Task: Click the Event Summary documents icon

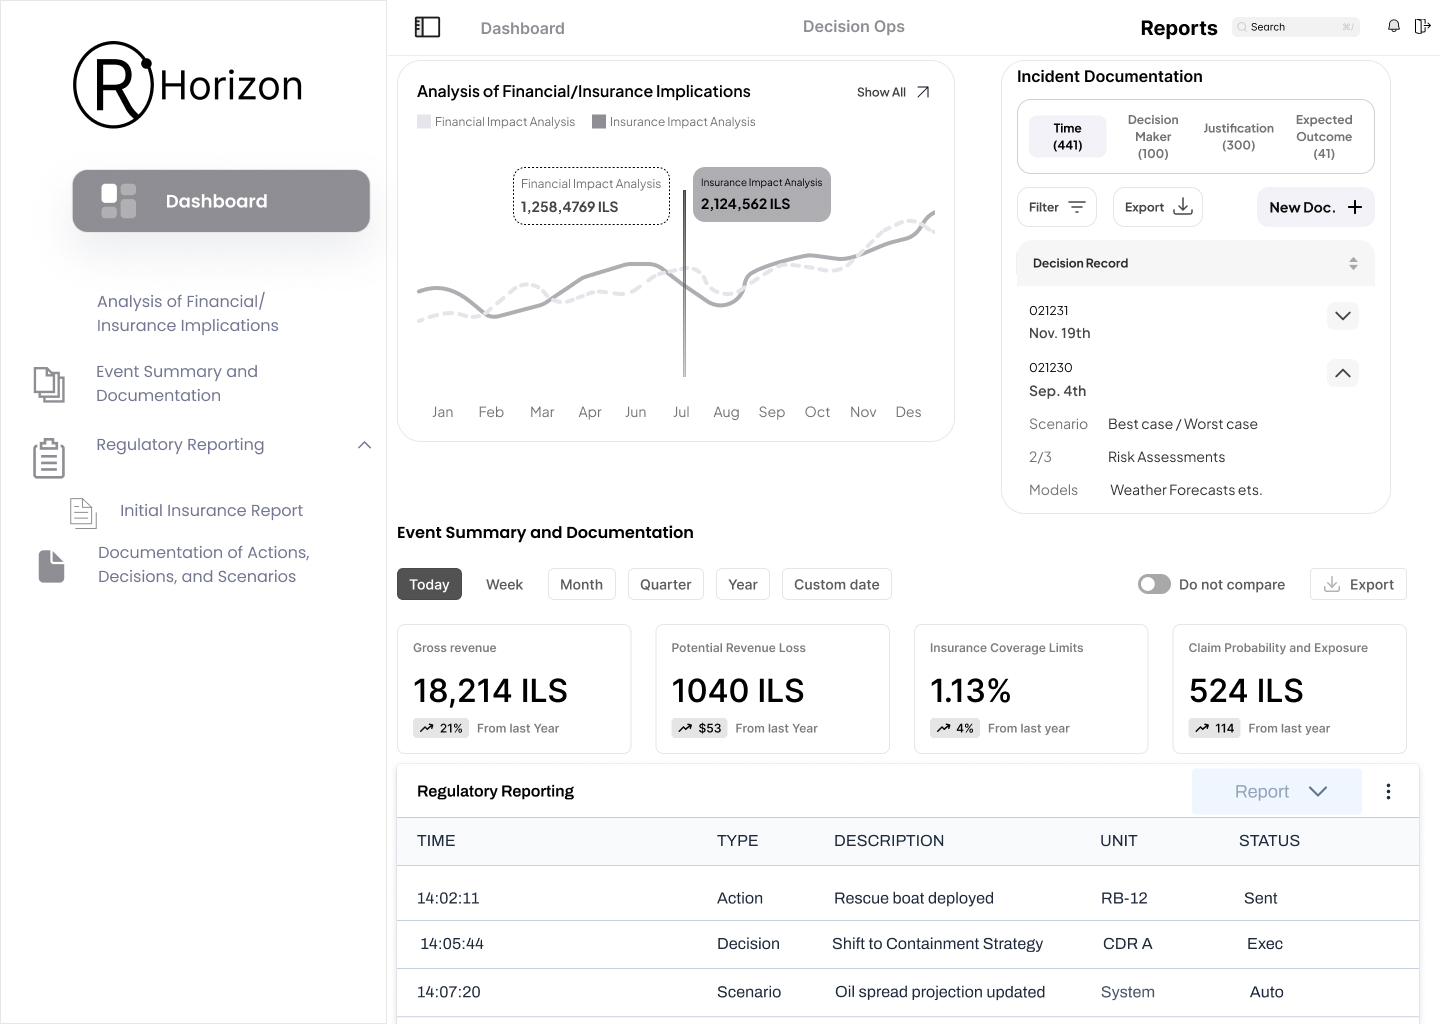Action: tap(49, 384)
